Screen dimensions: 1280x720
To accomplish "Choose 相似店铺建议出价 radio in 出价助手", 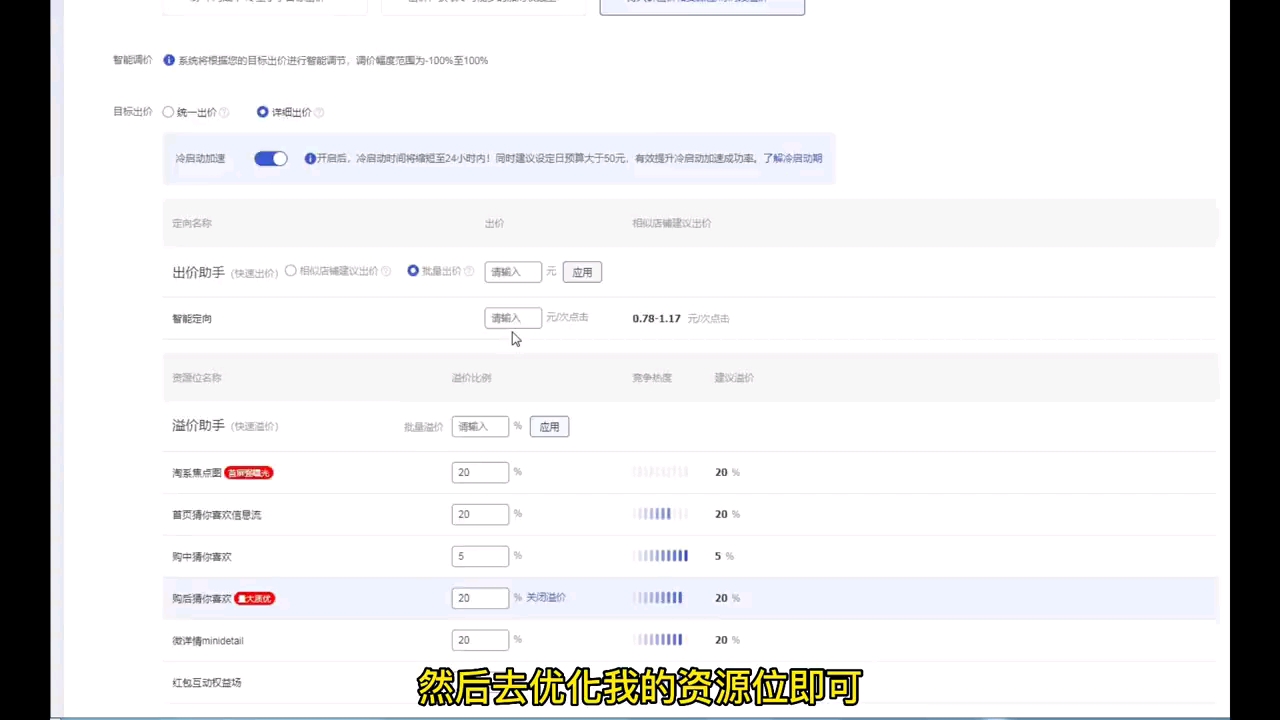I will pyautogui.click(x=291, y=271).
